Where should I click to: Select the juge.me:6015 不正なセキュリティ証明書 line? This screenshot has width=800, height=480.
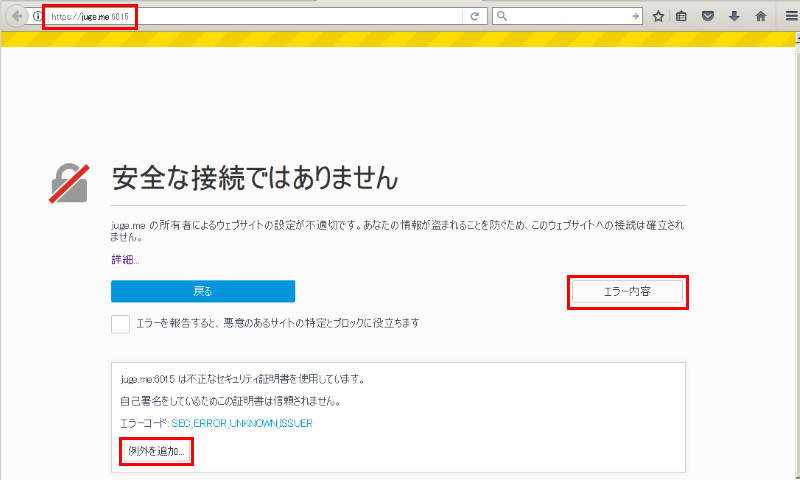tap(243, 379)
